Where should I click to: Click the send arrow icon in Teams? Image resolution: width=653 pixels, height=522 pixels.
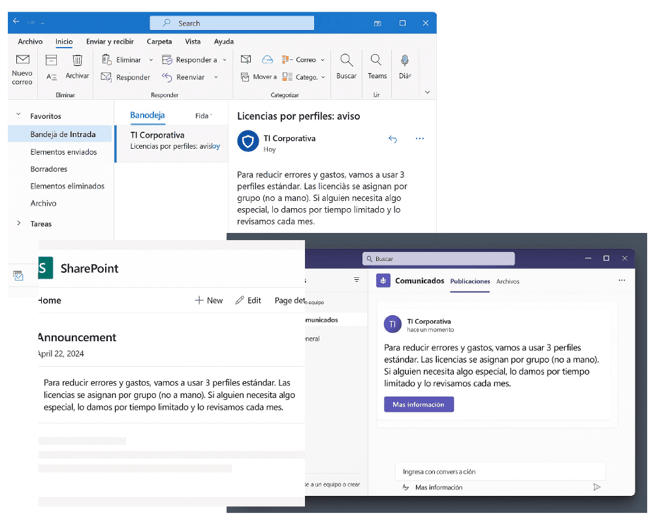[597, 487]
